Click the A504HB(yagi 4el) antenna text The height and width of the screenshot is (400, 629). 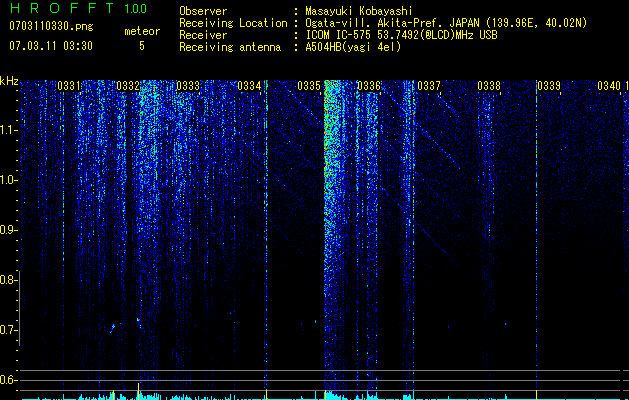(353, 47)
